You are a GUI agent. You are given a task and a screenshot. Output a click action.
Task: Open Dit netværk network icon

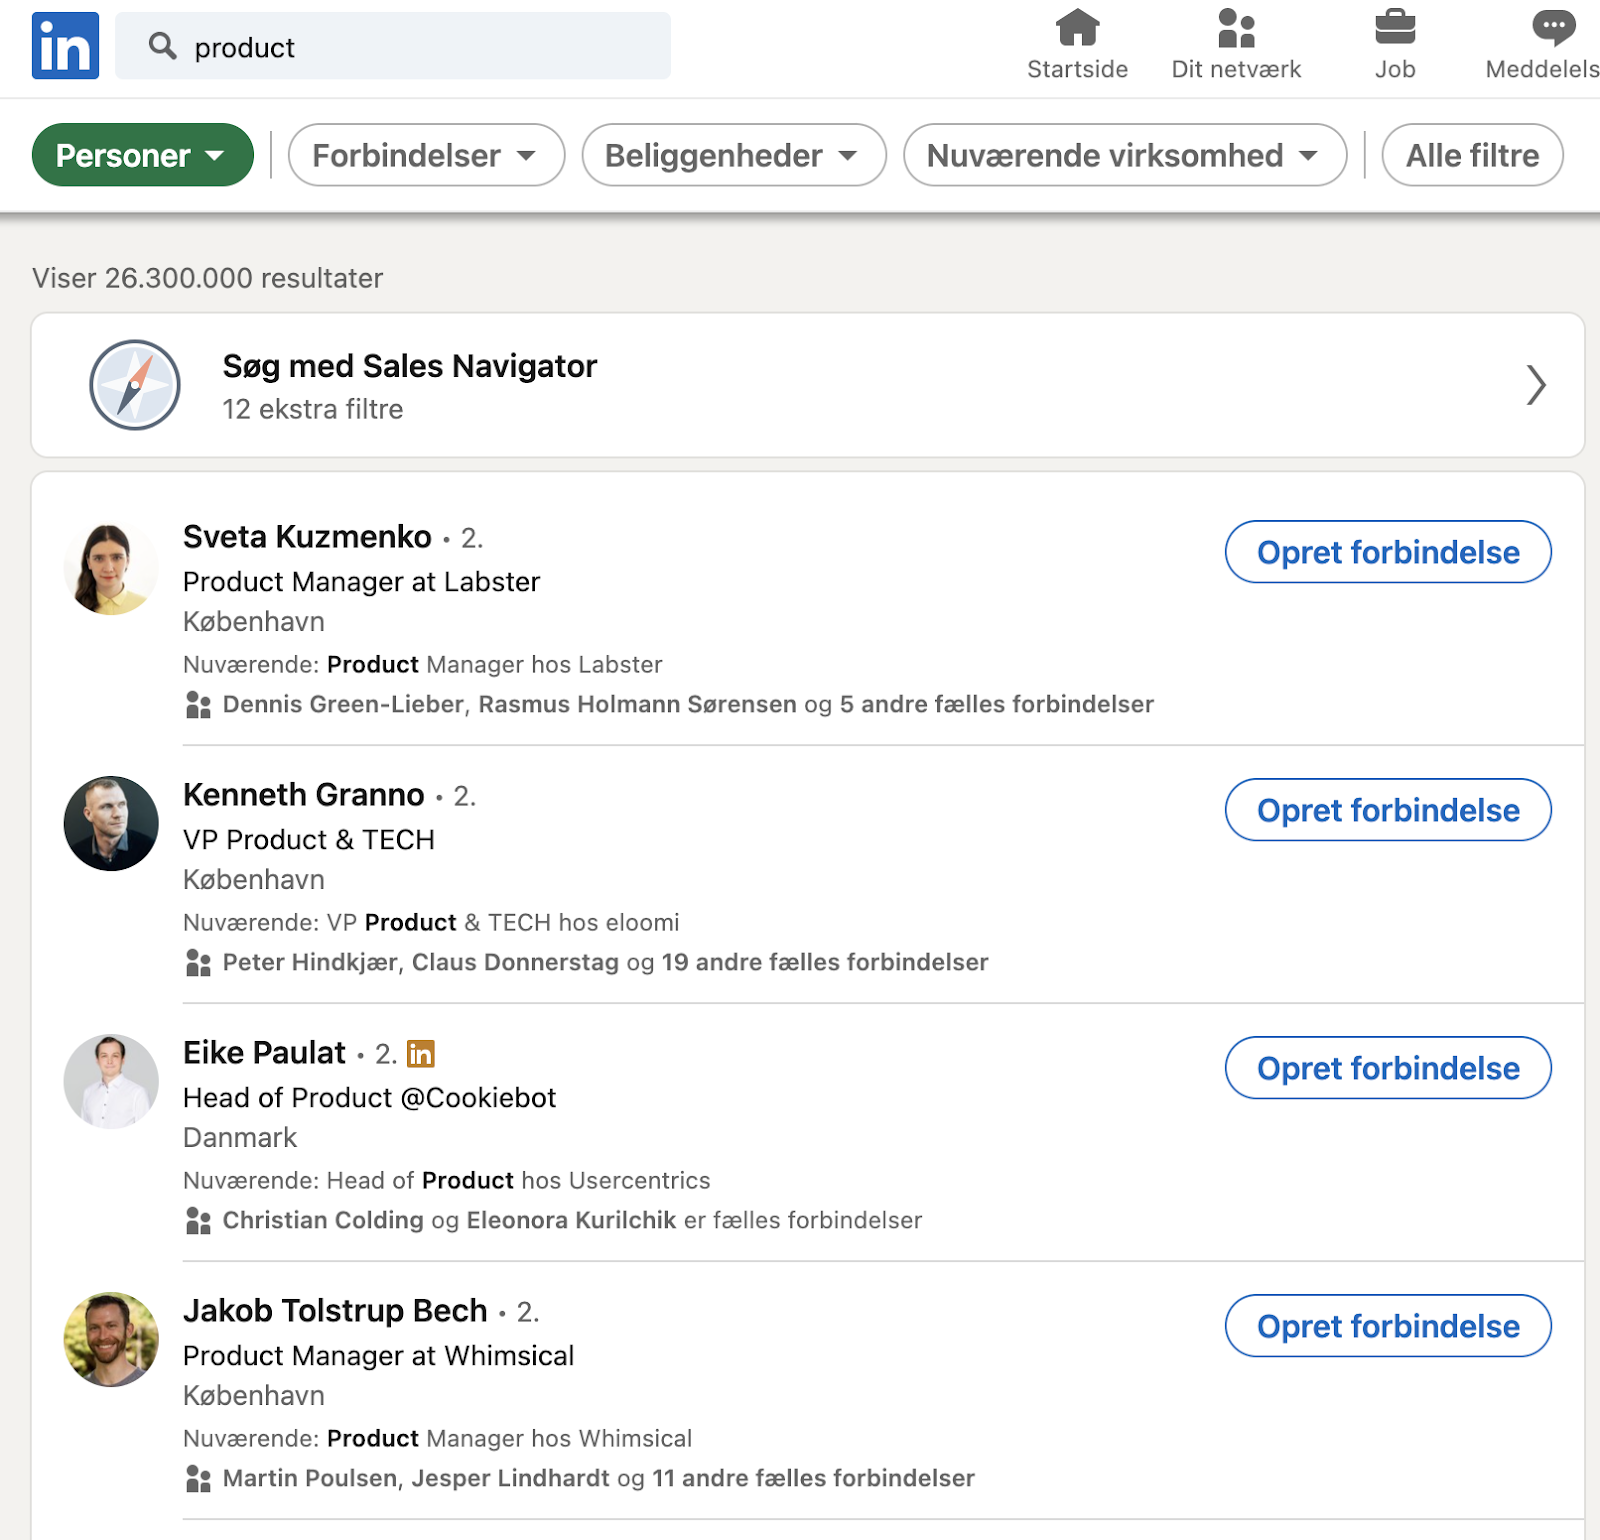1236,28
